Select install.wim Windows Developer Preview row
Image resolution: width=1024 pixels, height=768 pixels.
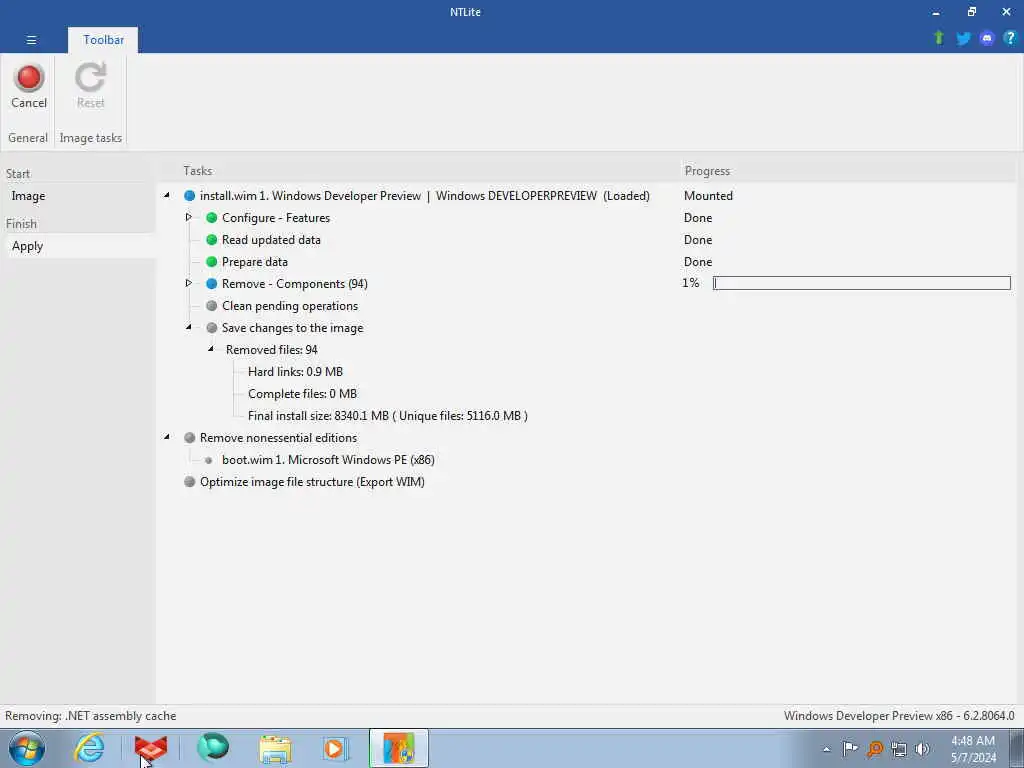pos(424,196)
